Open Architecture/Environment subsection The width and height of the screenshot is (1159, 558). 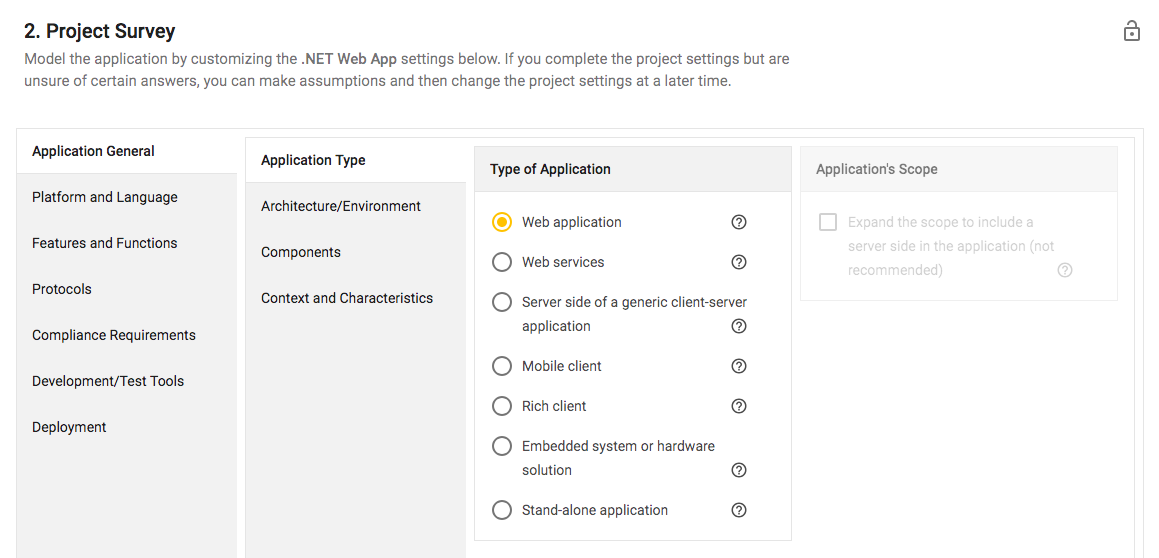click(341, 206)
